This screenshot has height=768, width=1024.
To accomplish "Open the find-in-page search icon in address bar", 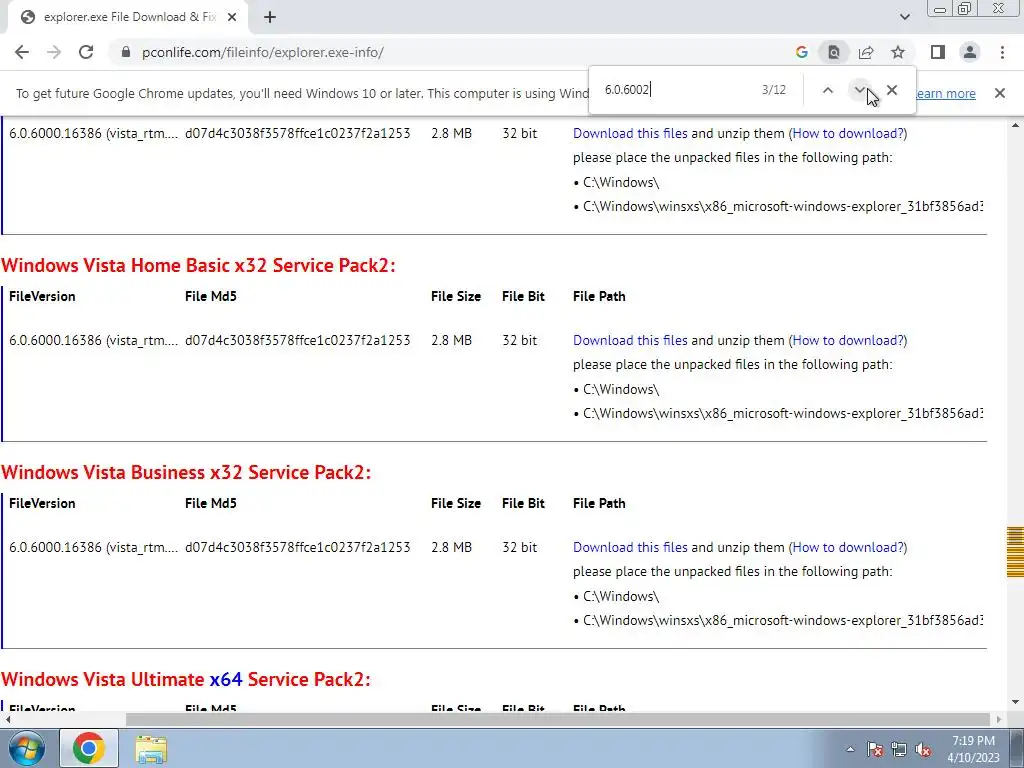I will coord(834,52).
